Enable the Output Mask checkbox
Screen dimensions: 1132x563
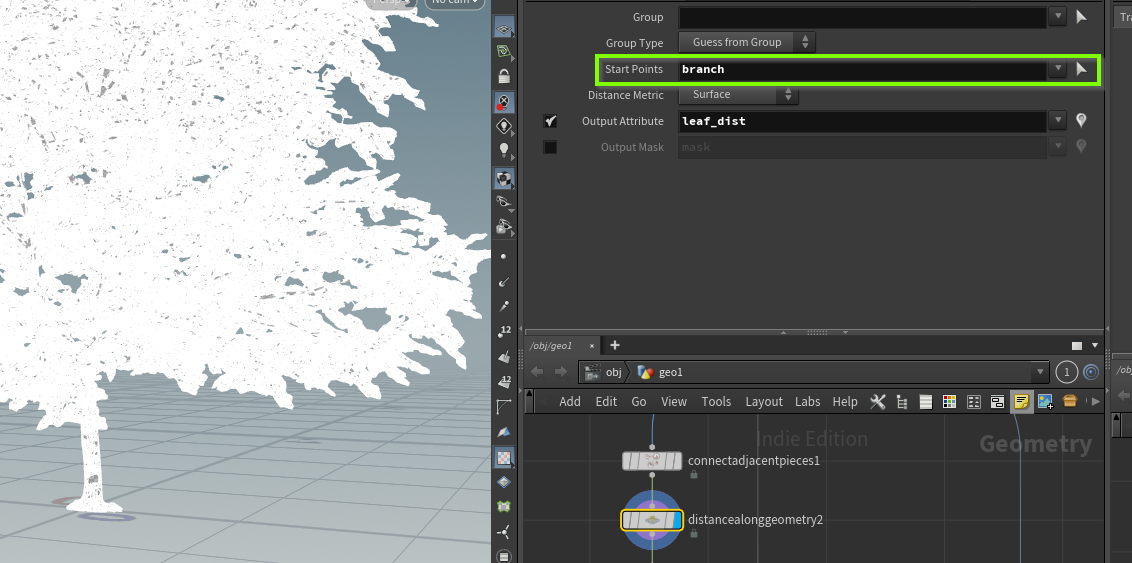(x=550, y=147)
